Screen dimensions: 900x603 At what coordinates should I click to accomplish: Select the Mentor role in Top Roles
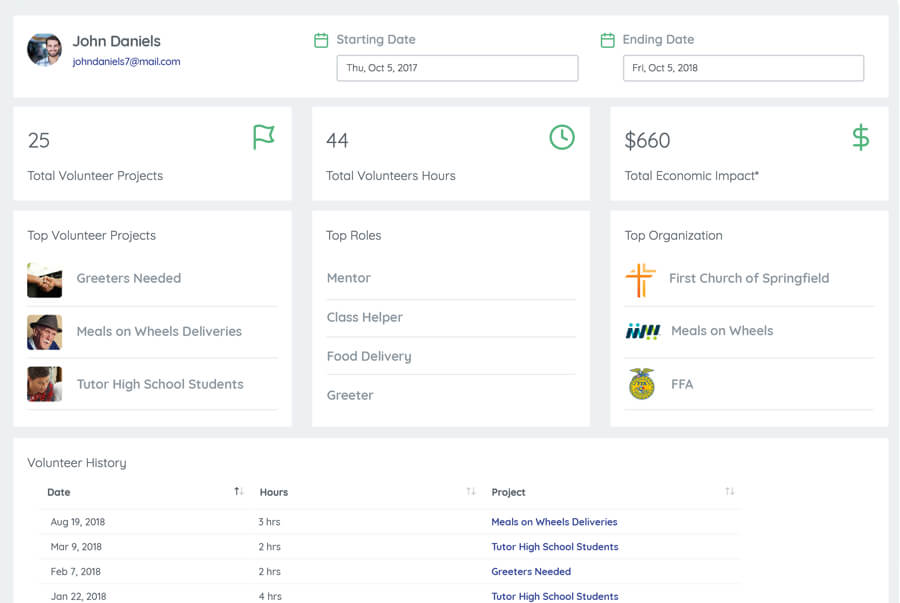348,278
